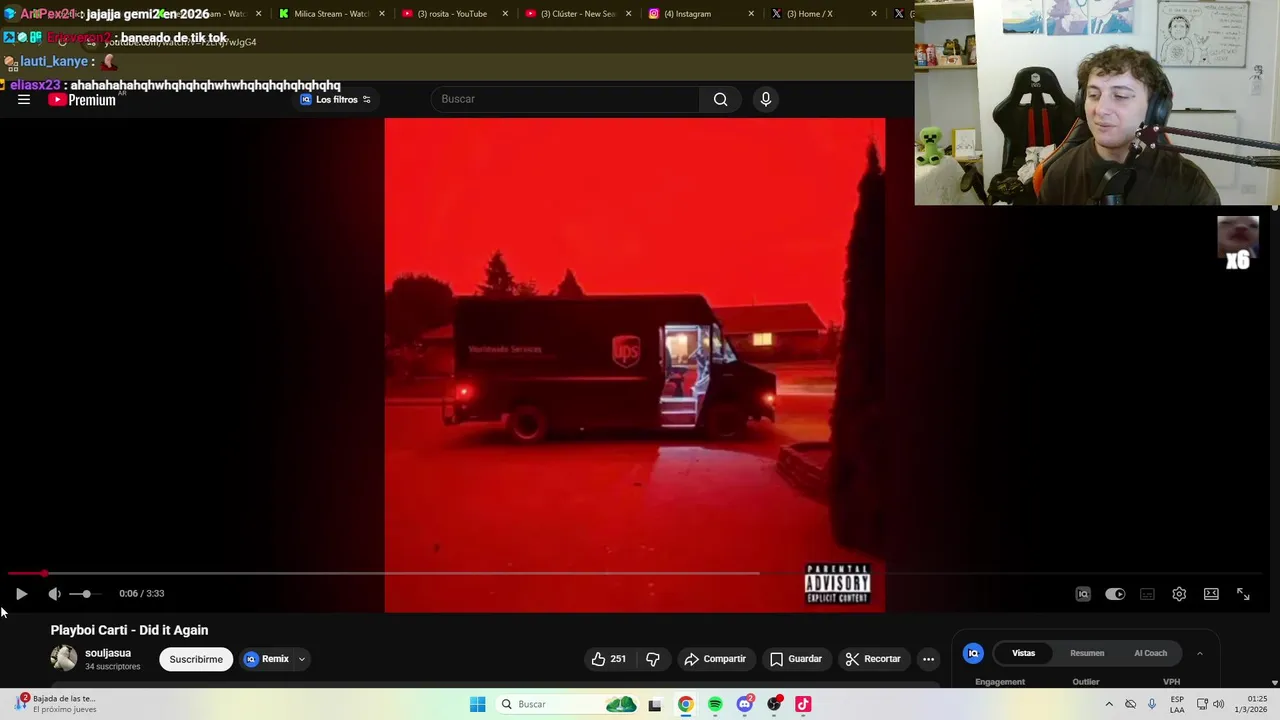Image resolution: width=1280 pixels, height=720 pixels.
Task: Click the Engagement label
Action: pos(1000,682)
